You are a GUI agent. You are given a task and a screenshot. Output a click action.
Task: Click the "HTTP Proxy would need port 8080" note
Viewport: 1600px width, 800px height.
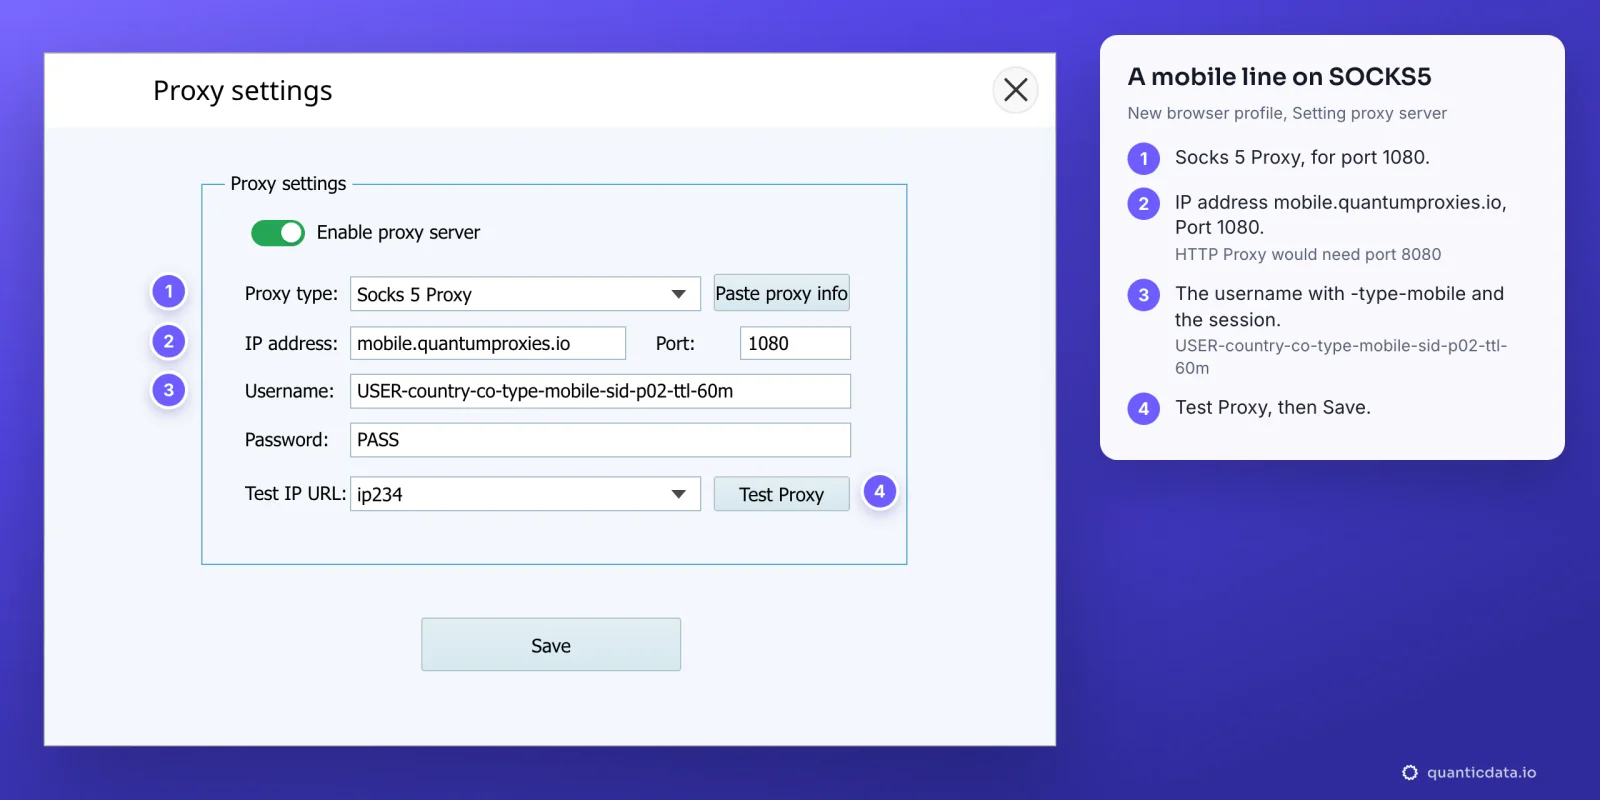[x=1308, y=254]
